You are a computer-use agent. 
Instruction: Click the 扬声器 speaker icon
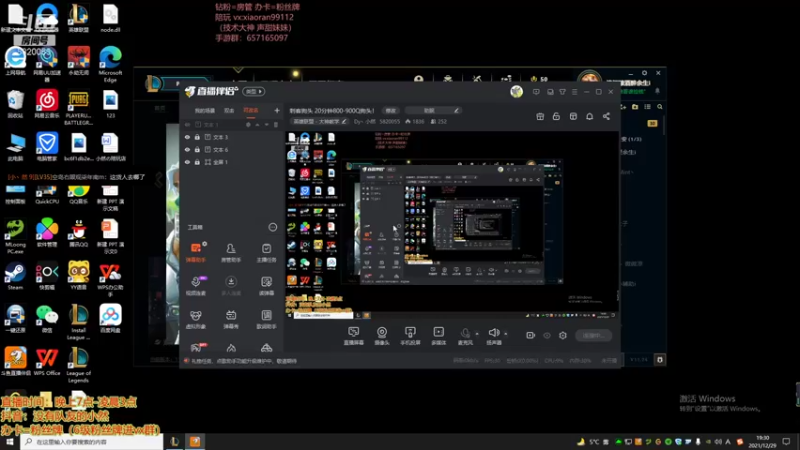click(493, 333)
